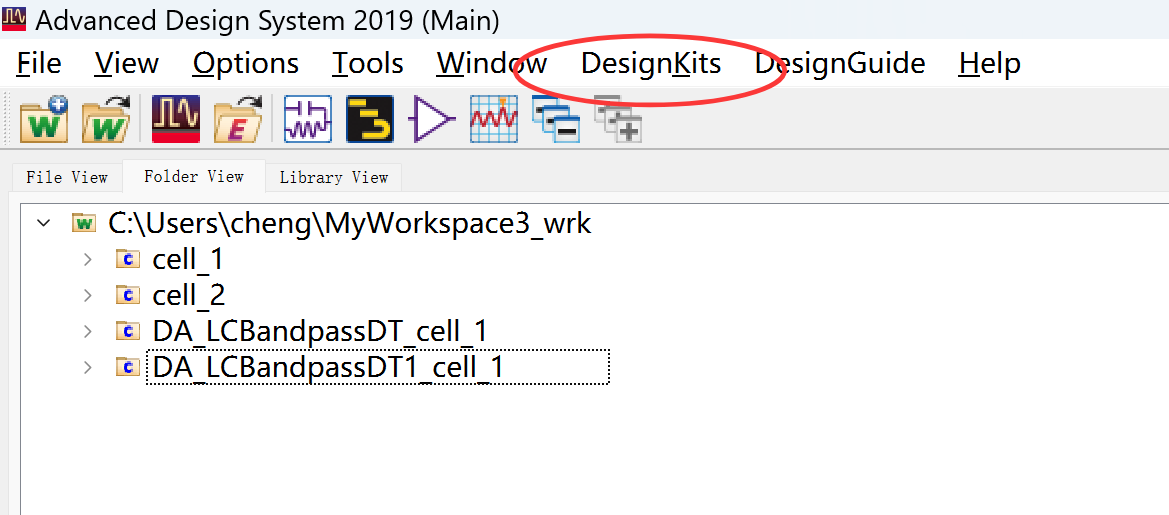Expand the cell_2 tree item
The width and height of the screenshot is (1169, 515).
pos(88,295)
